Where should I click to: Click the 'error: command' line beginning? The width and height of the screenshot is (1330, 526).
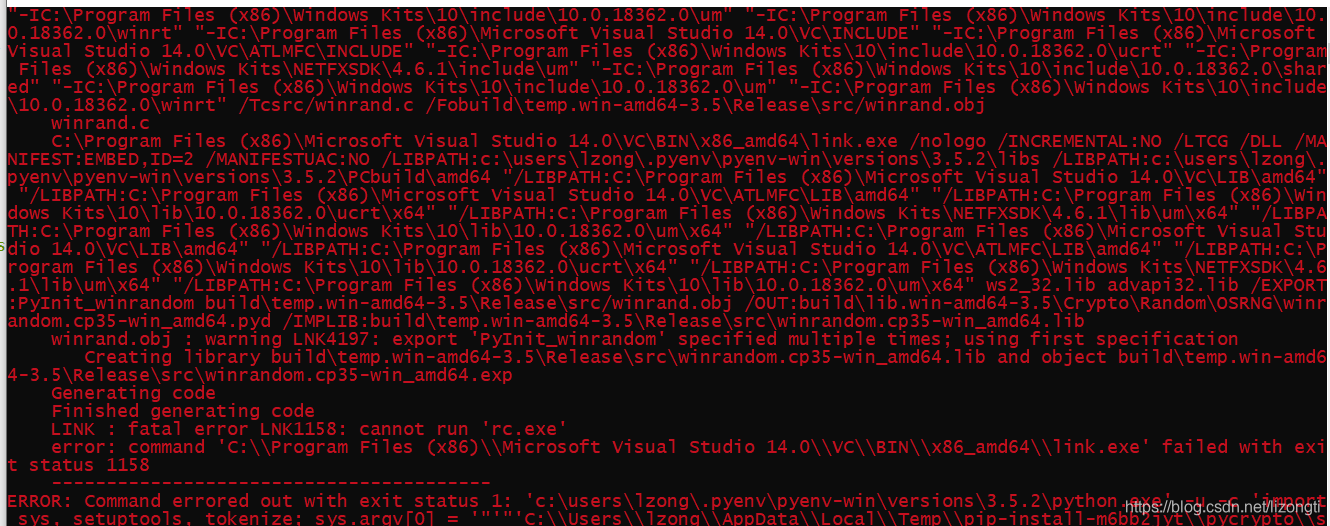[128, 447]
